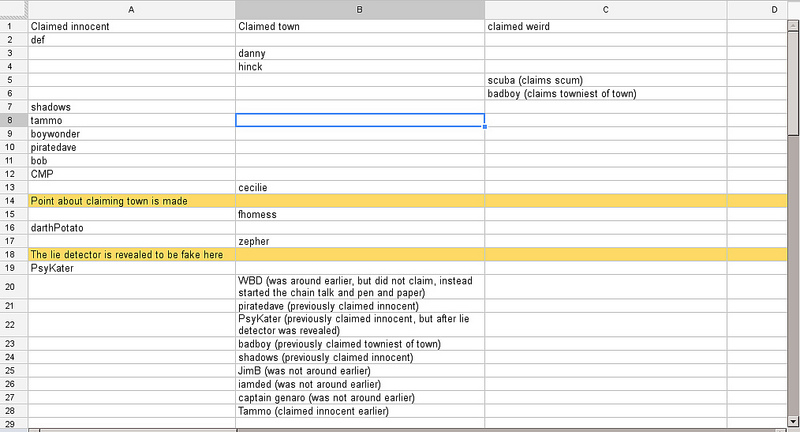Viewport: 800px width, 432px height.
Task: Click the 'Claimed town' header cell
Action: coord(360,26)
